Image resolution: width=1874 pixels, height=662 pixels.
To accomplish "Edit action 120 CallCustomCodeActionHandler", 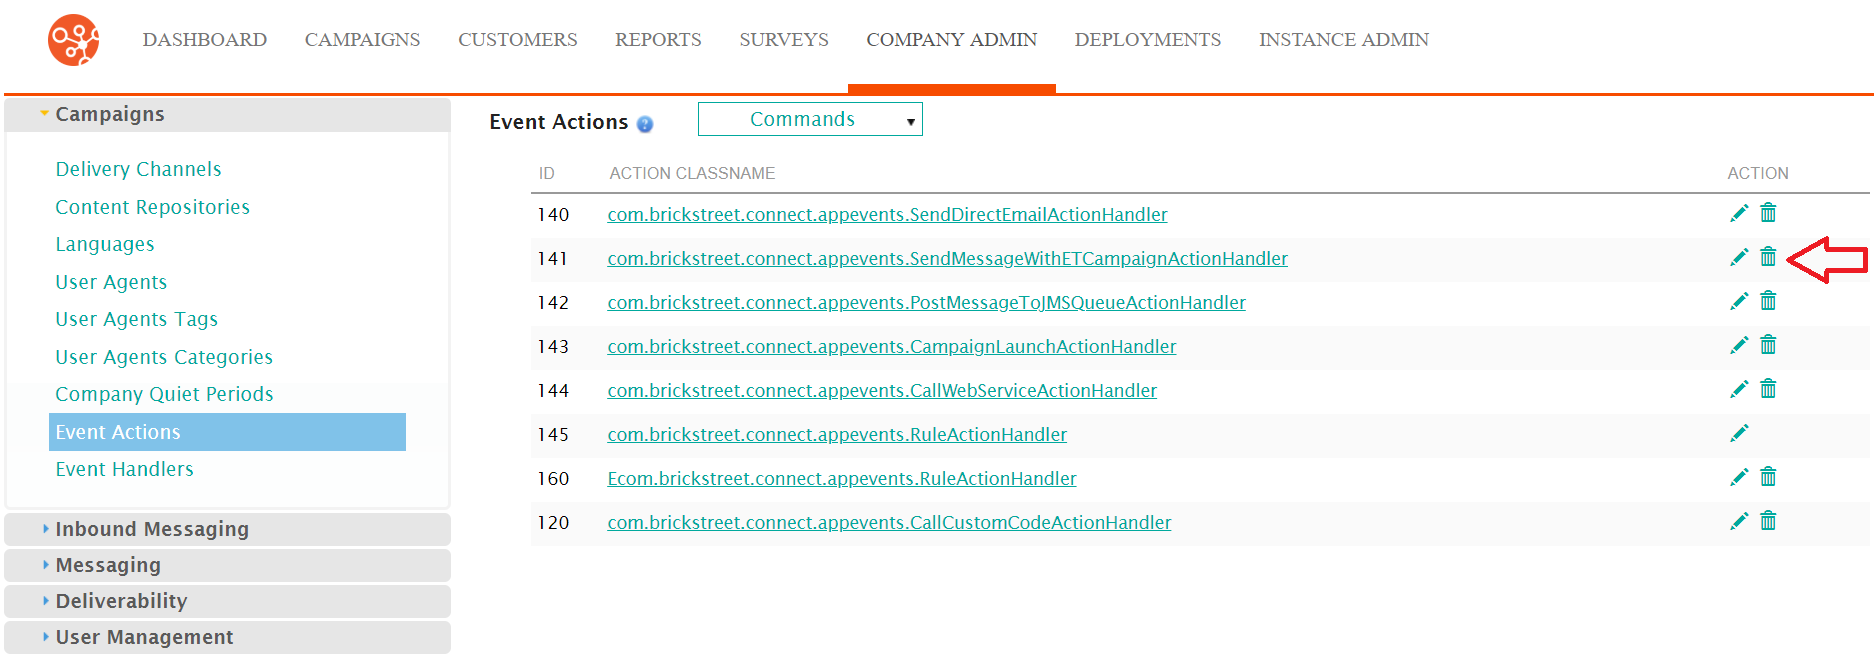I will pos(1739,521).
